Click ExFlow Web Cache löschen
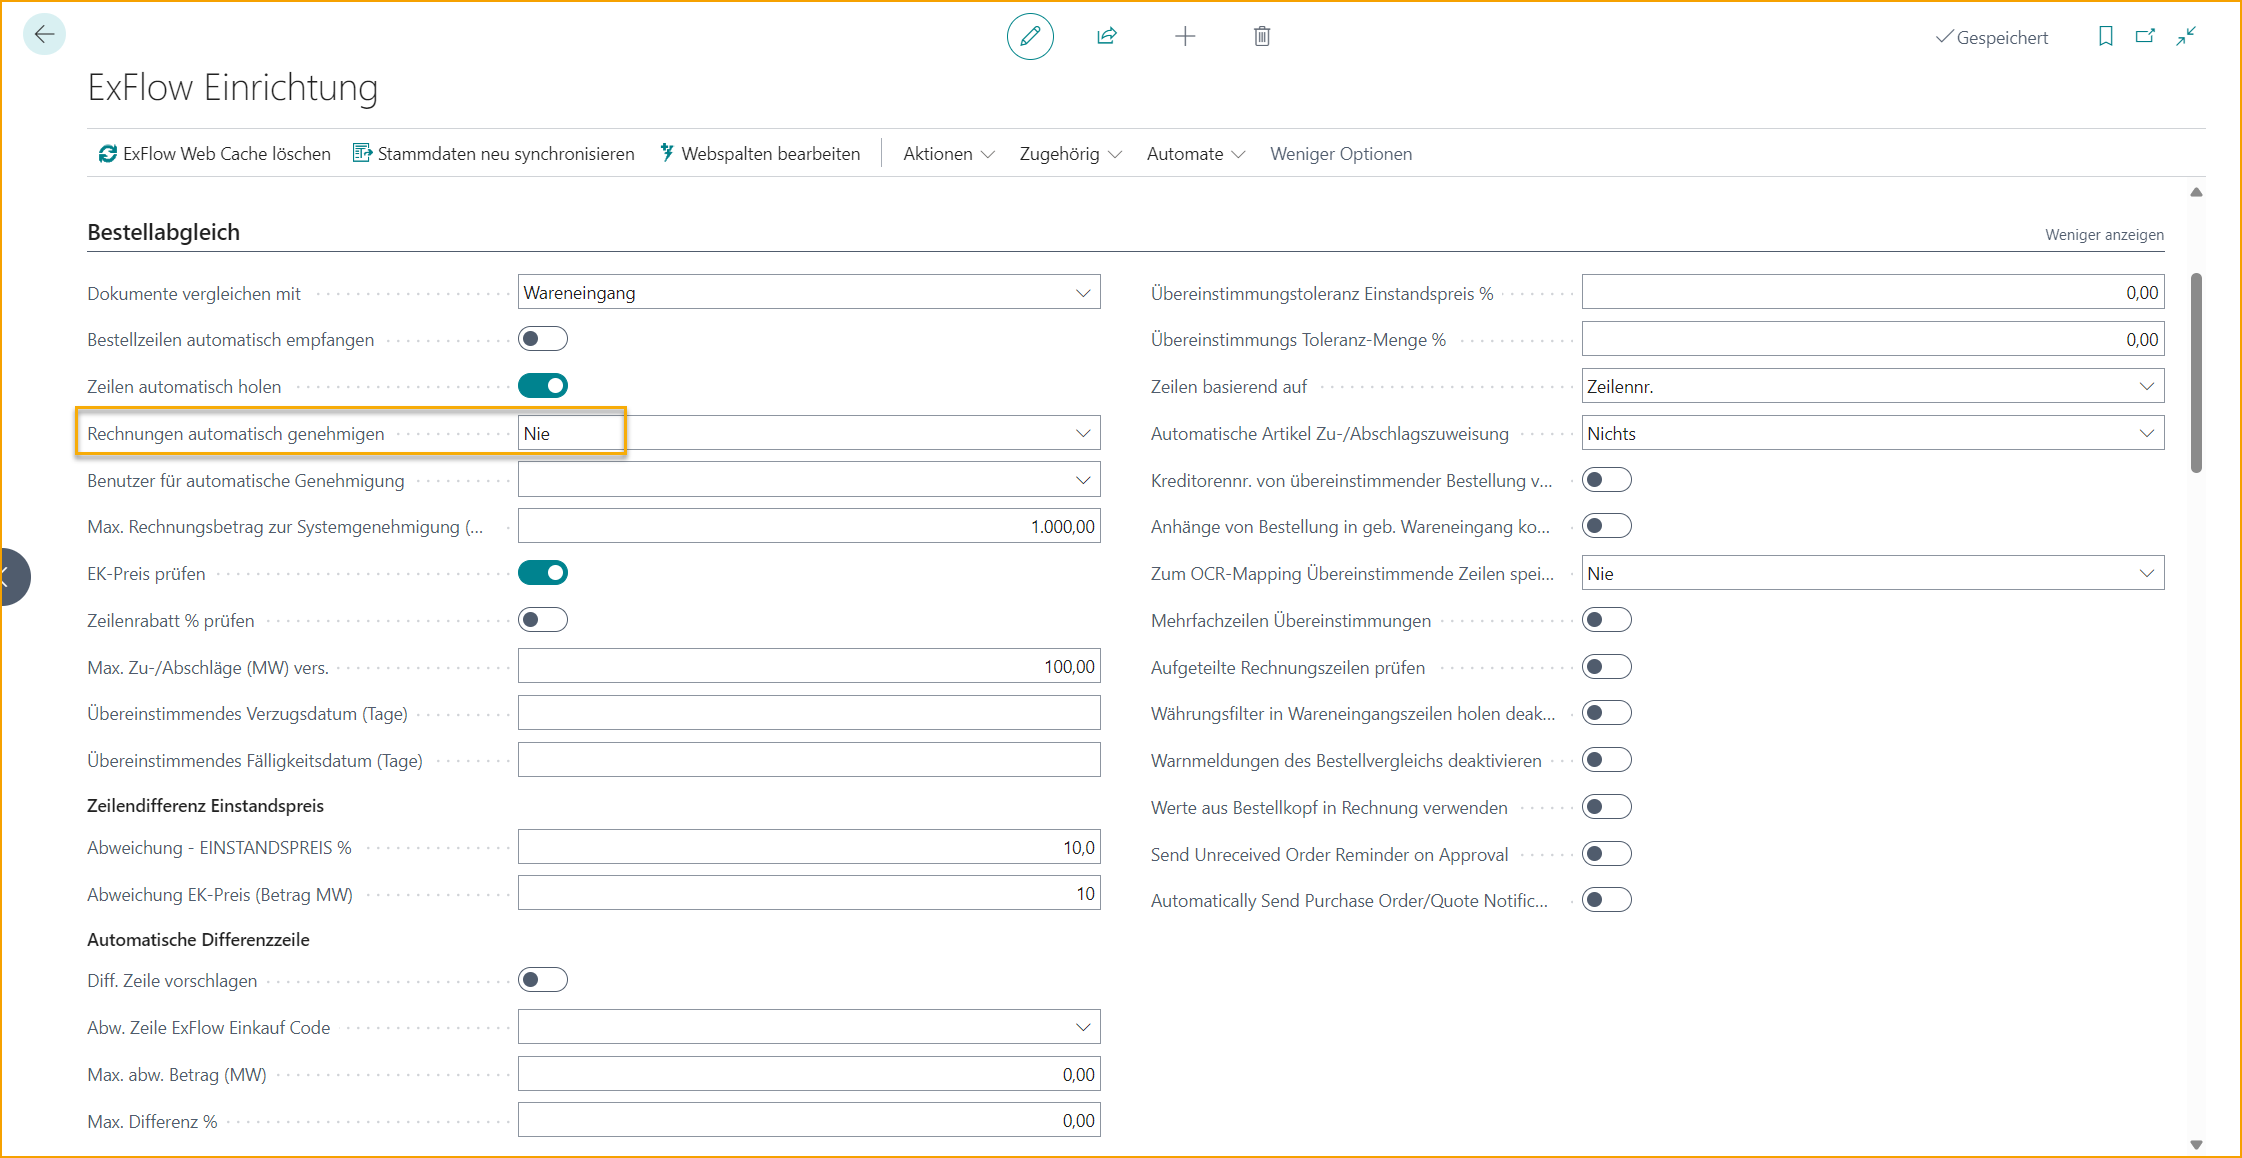The height and width of the screenshot is (1158, 2242). 215,154
